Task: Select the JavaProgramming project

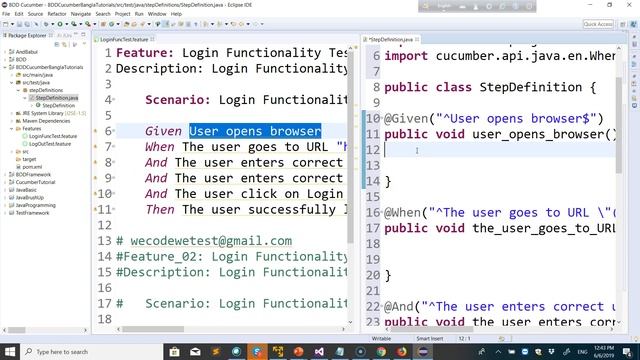Action: (36, 205)
